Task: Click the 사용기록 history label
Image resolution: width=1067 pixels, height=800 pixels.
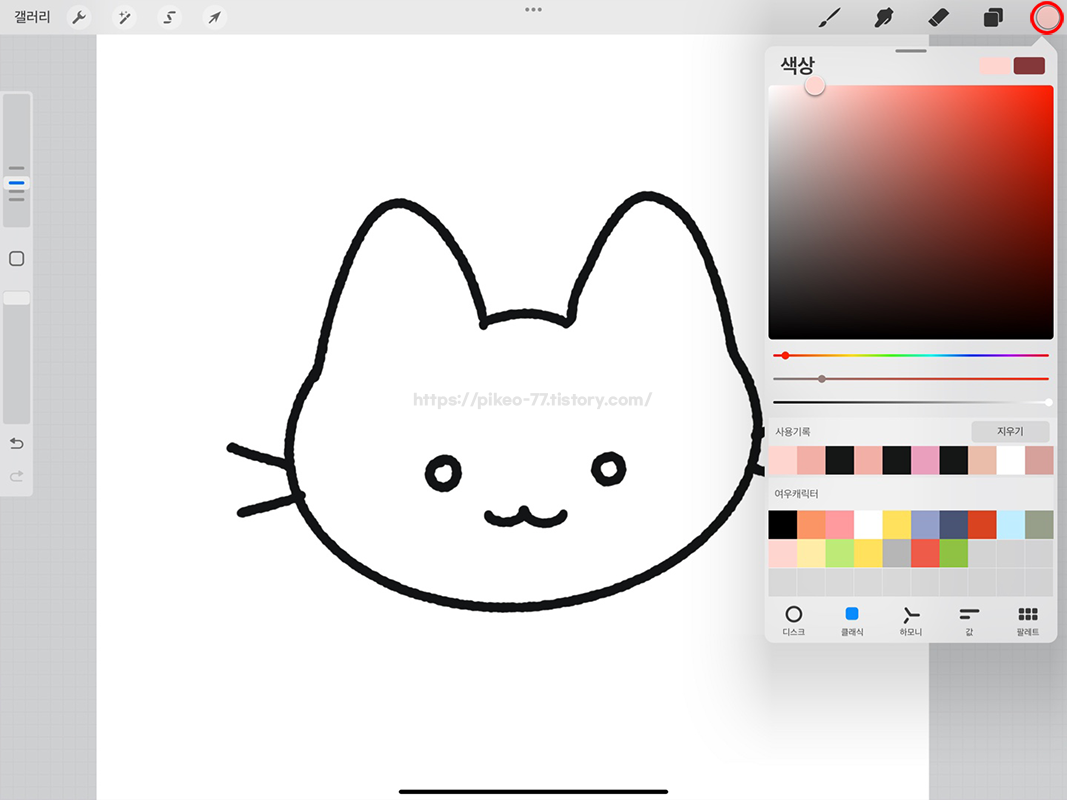Action: click(793, 431)
